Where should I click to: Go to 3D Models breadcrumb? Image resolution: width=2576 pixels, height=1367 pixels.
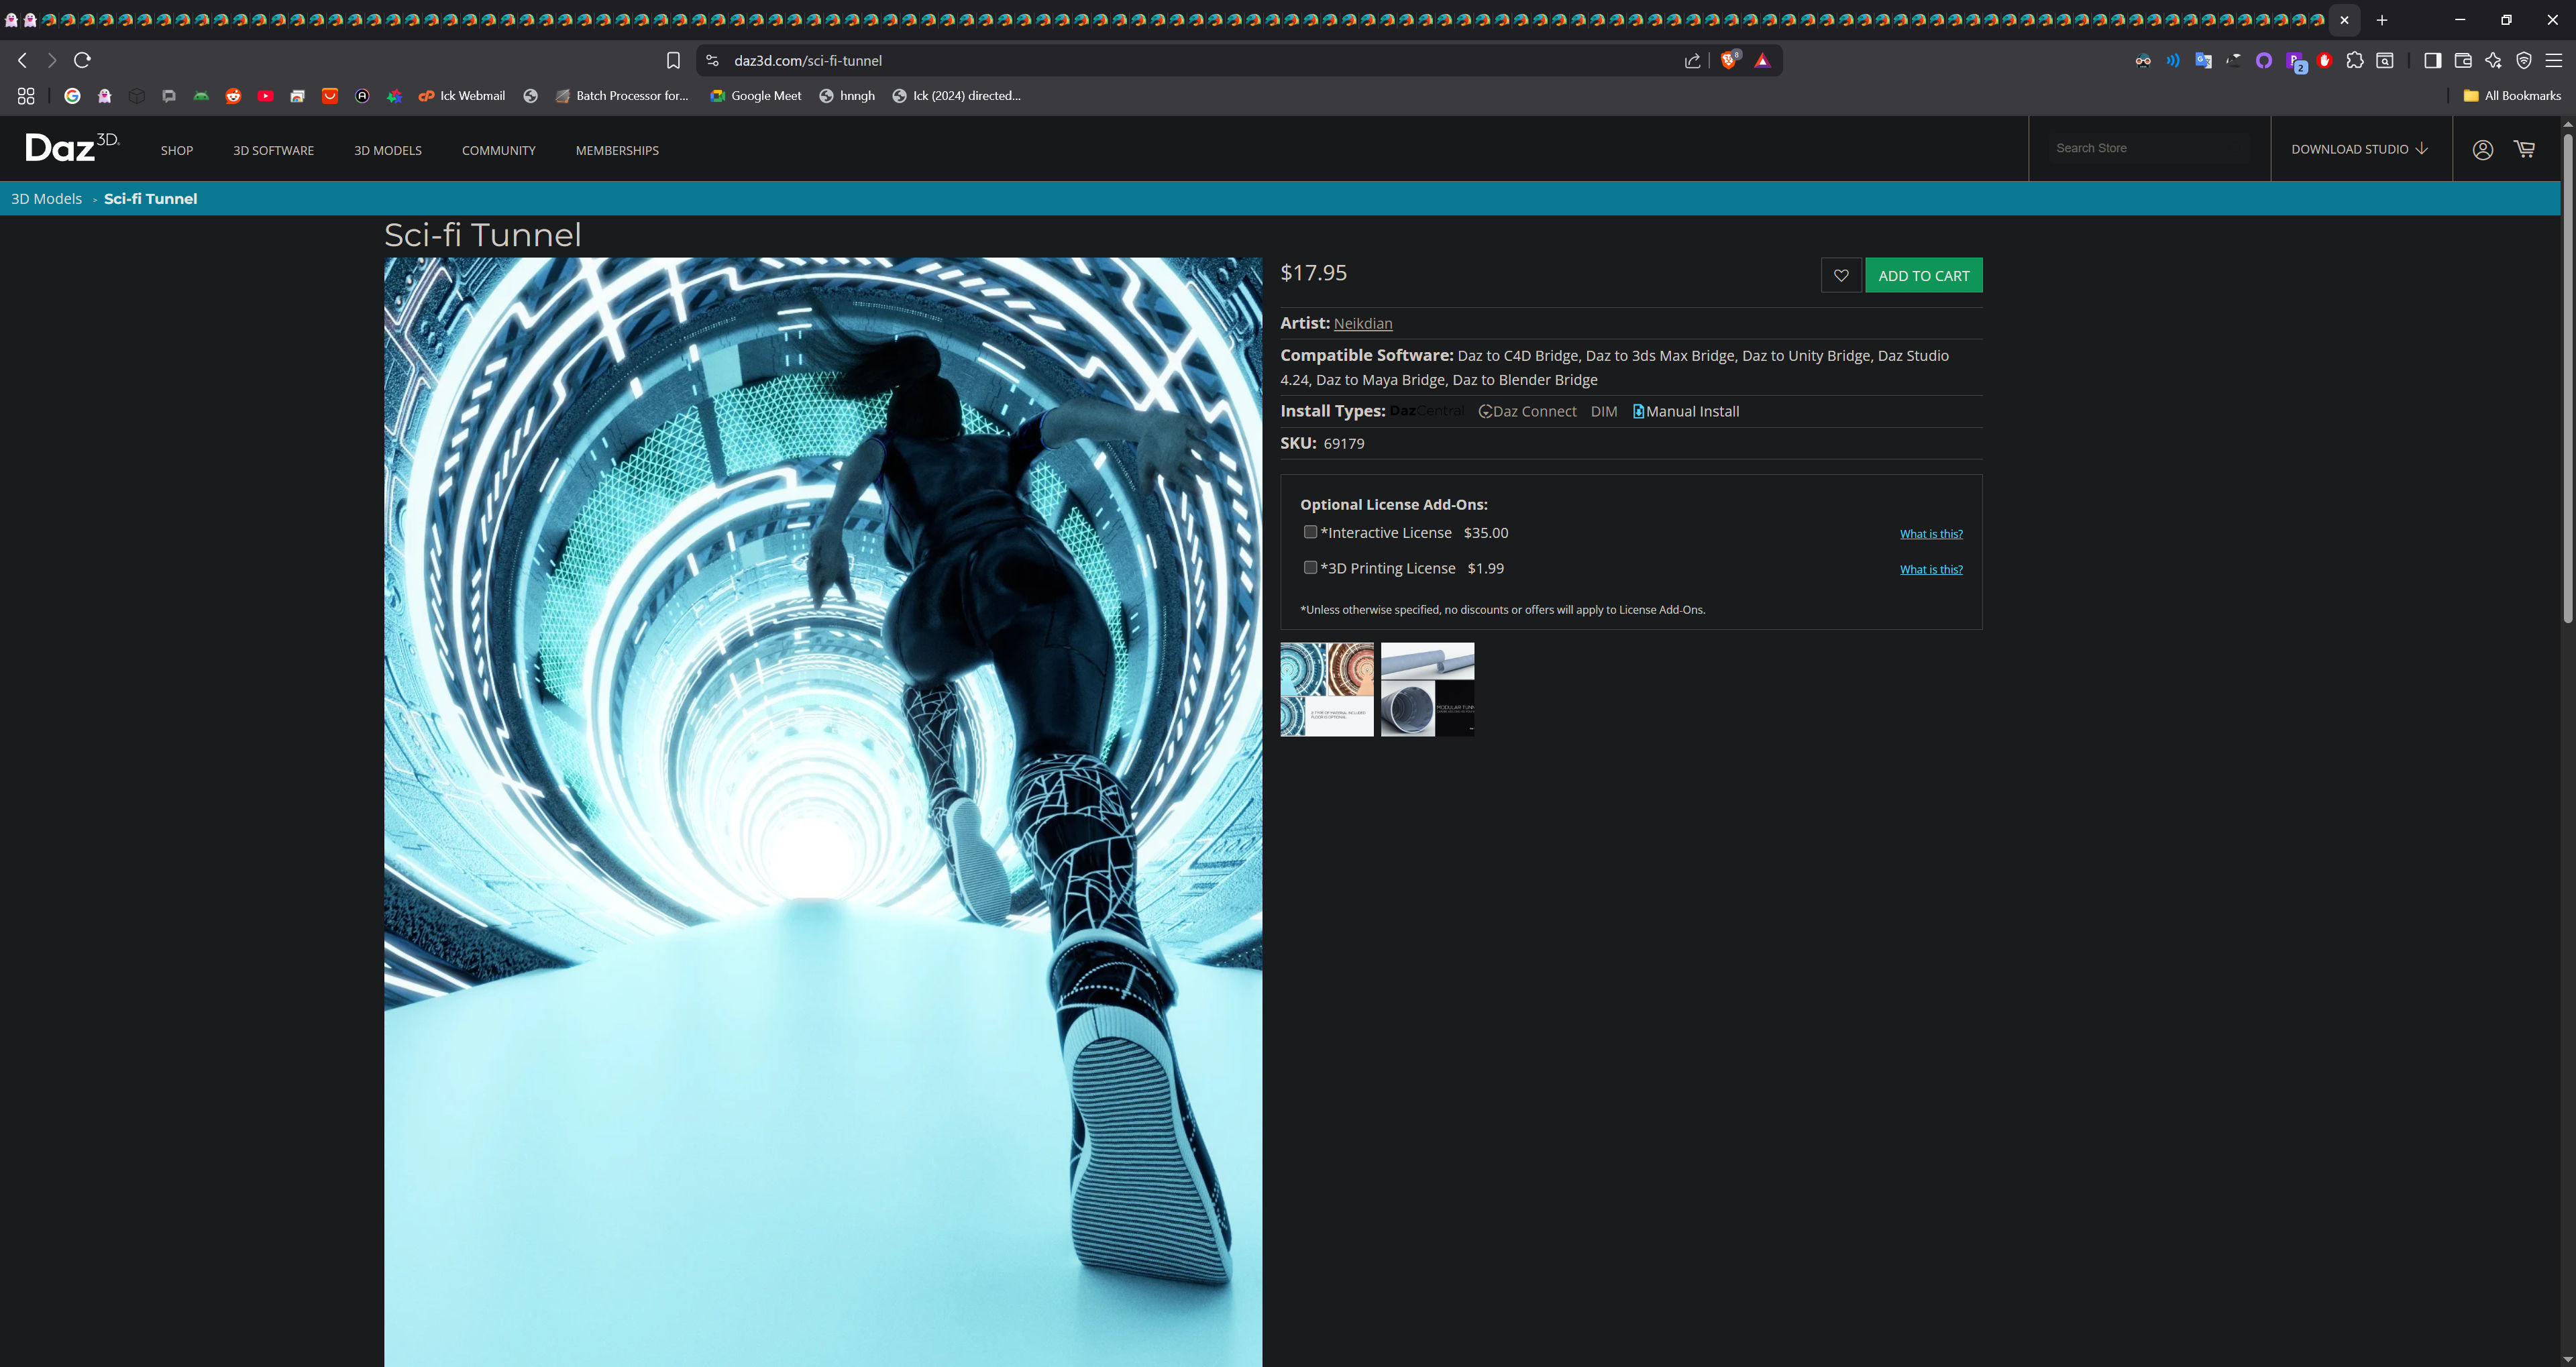click(x=46, y=198)
